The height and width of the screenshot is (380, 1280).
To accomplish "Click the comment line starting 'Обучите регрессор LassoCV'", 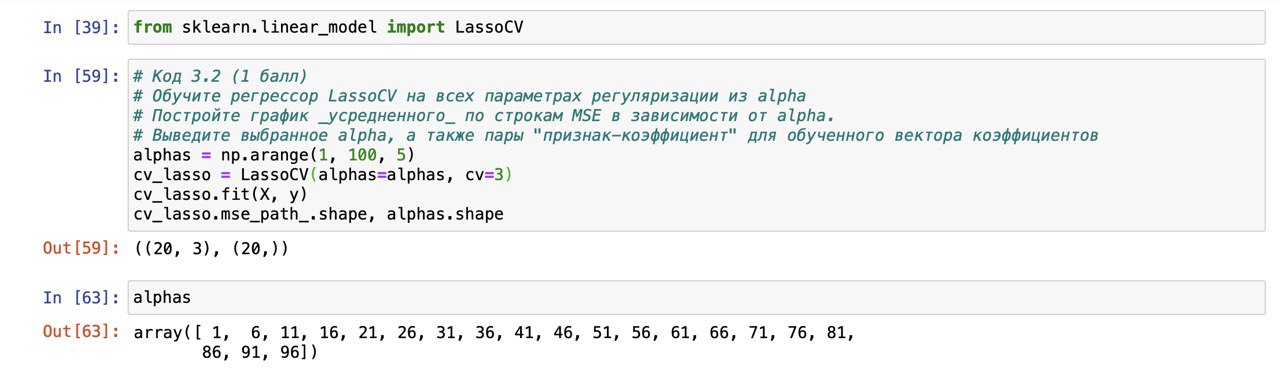I will [469, 96].
